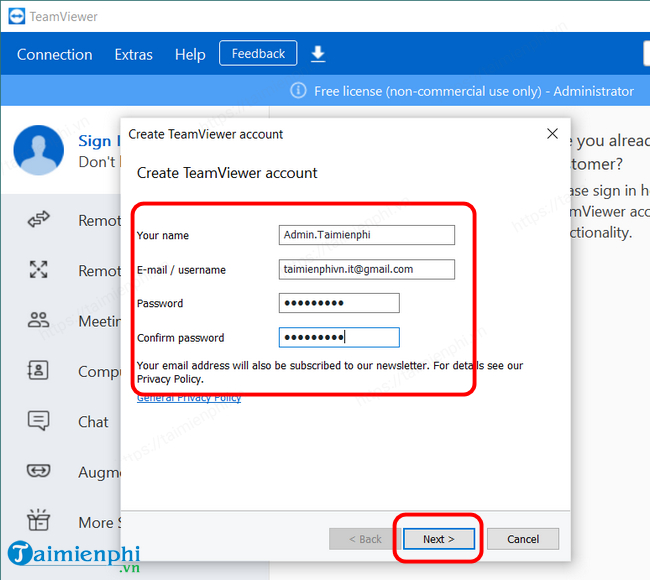Click the Sign In link in sidebar
This screenshot has height=580, width=650.
point(99,141)
